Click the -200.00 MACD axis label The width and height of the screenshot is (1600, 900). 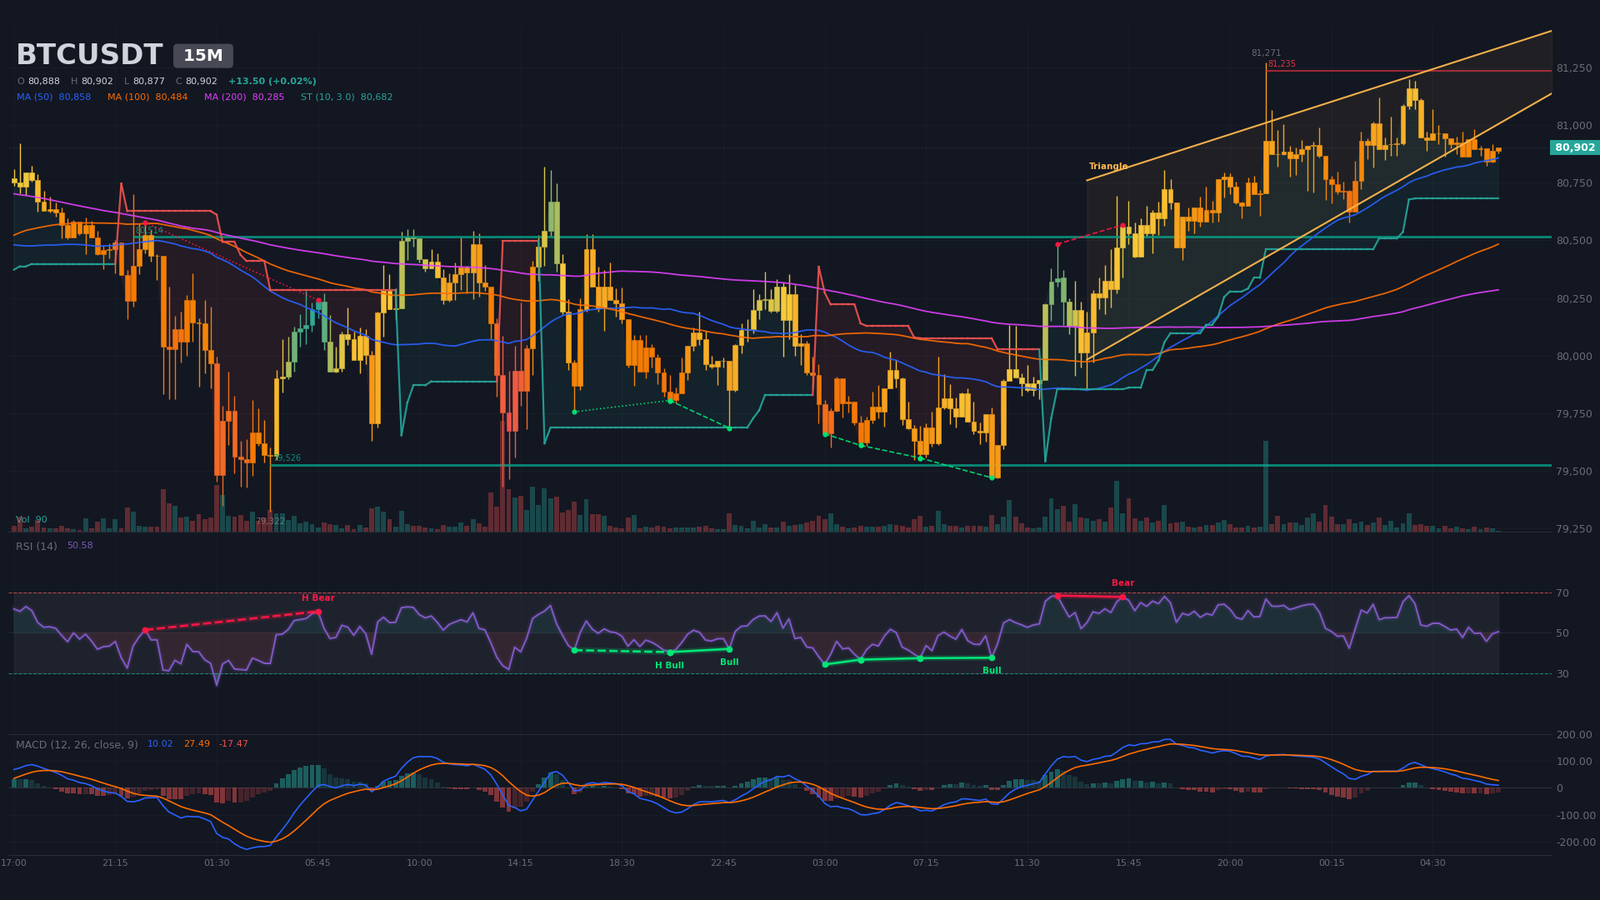[x=1574, y=843]
